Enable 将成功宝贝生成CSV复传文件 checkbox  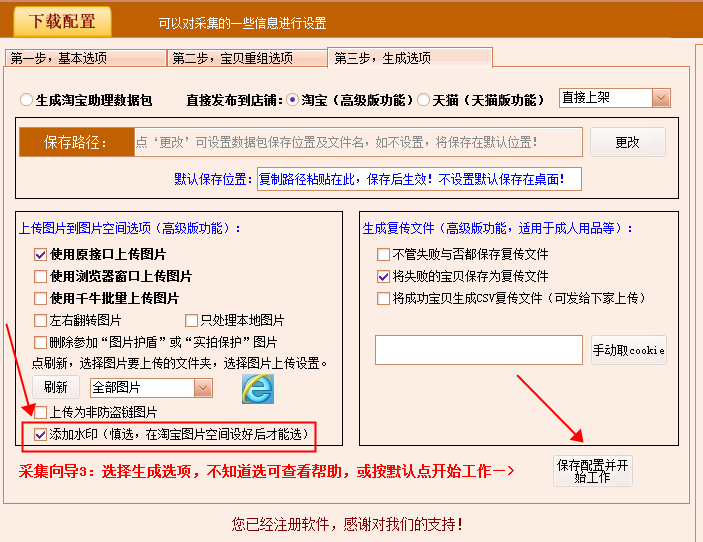pos(383,298)
